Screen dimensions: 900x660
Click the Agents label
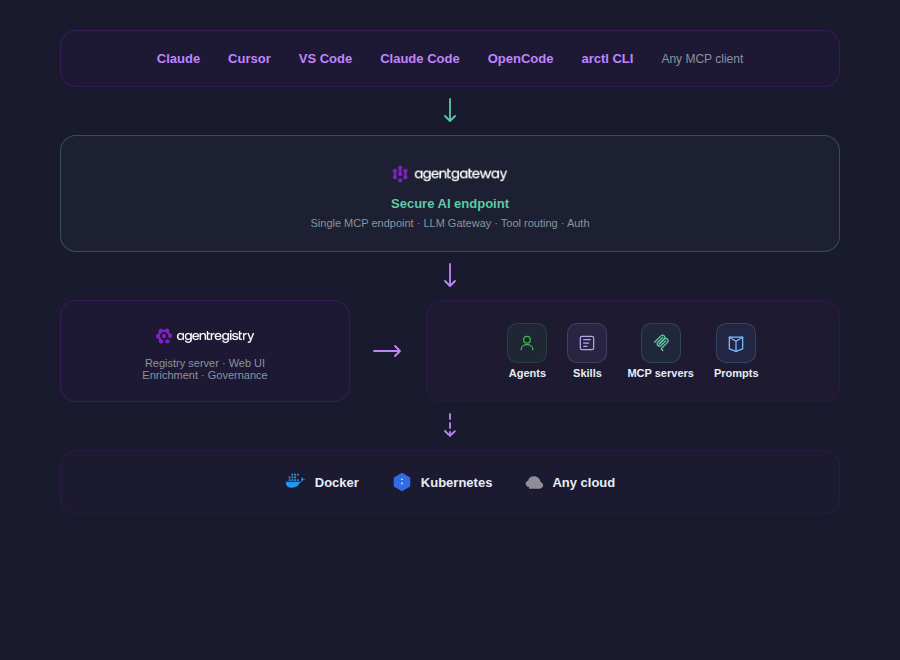pos(527,374)
